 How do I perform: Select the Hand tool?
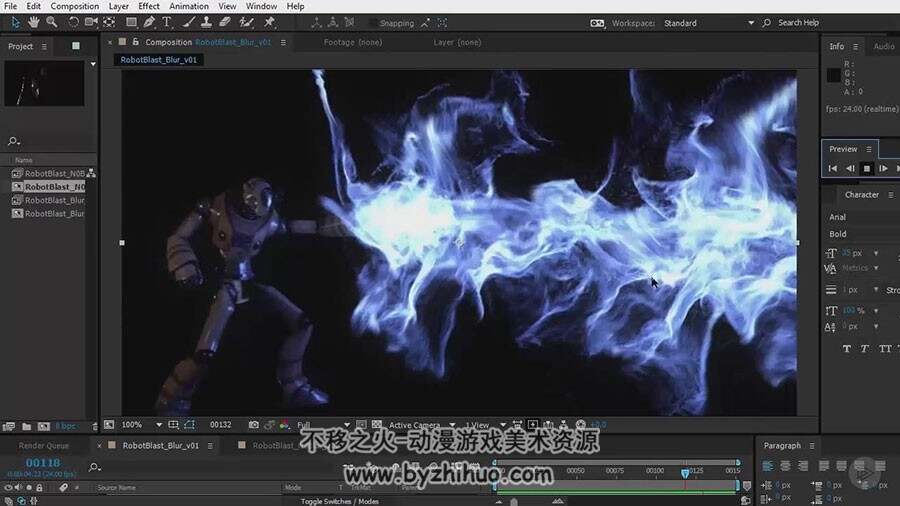(x=34, y=22)
